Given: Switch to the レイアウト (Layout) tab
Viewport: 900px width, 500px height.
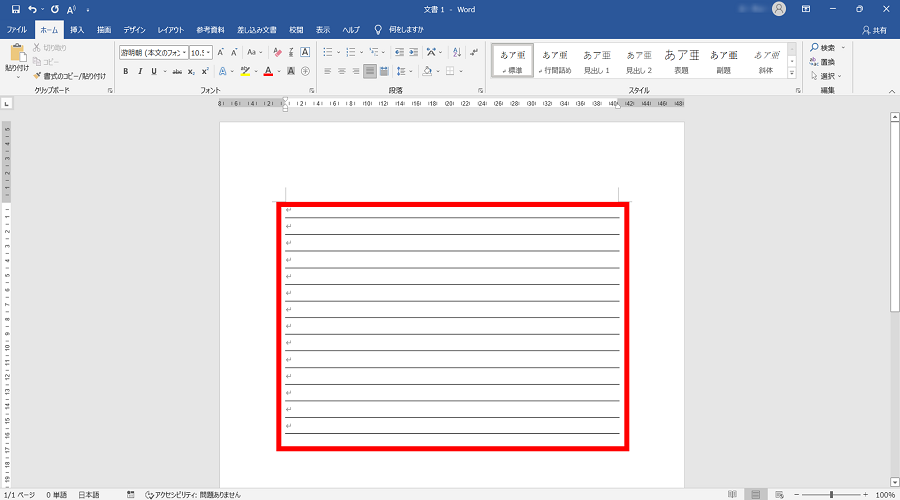Looking at the screenshot, I should coord(171,30).
